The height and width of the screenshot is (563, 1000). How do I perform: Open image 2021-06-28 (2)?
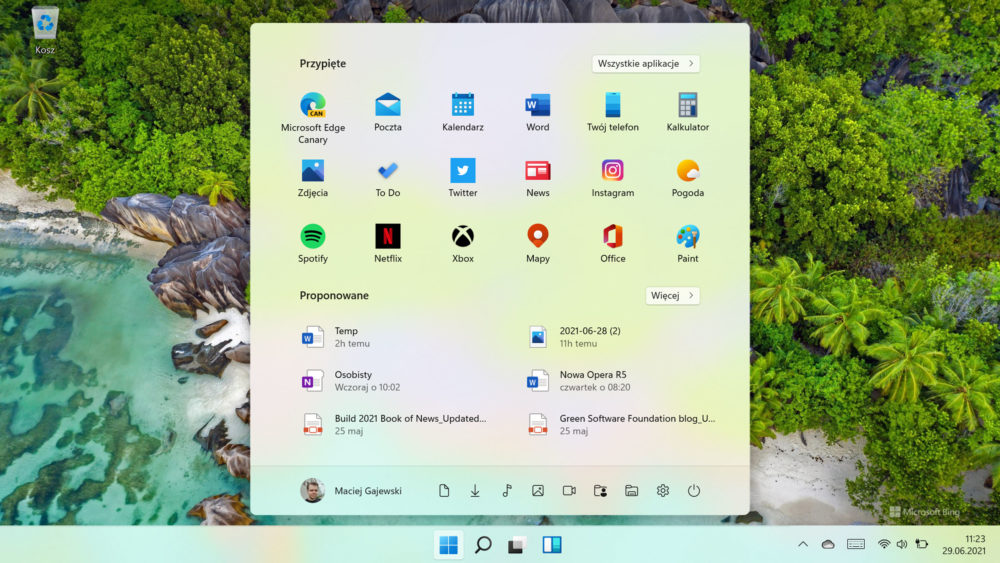(x=574, y=337)
